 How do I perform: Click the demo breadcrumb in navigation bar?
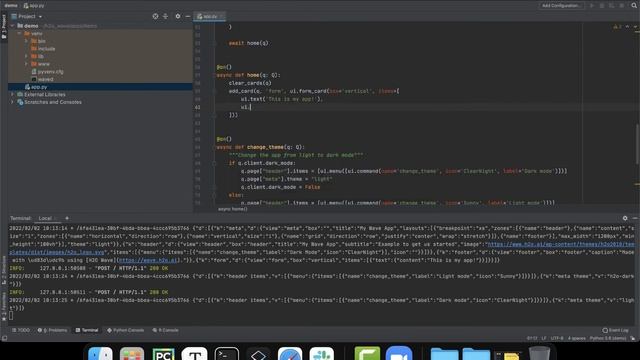click(x=11, y=5)
